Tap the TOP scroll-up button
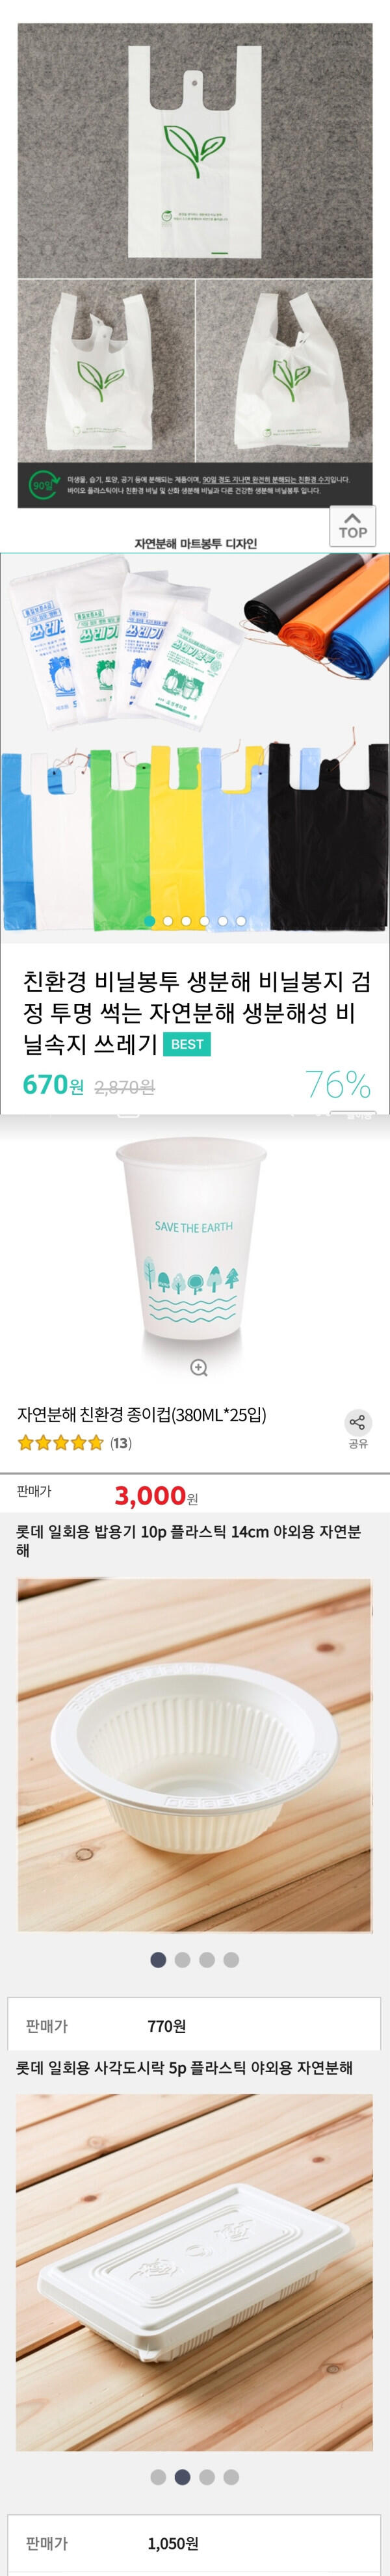Viewport: 390px width, 2576px height. tap(352, 525)
